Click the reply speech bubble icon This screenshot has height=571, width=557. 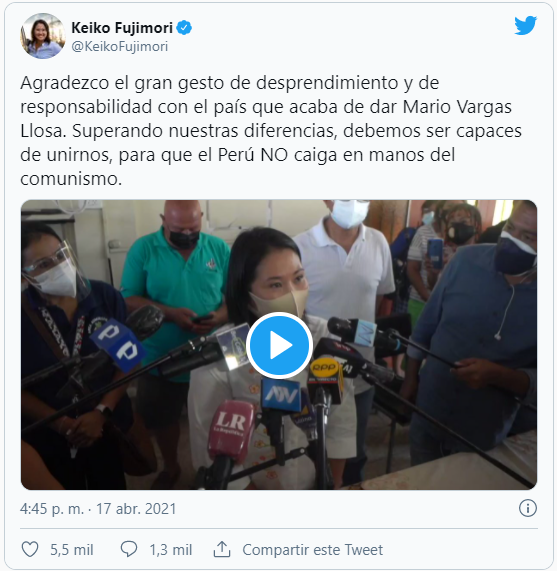pos(129,549)
